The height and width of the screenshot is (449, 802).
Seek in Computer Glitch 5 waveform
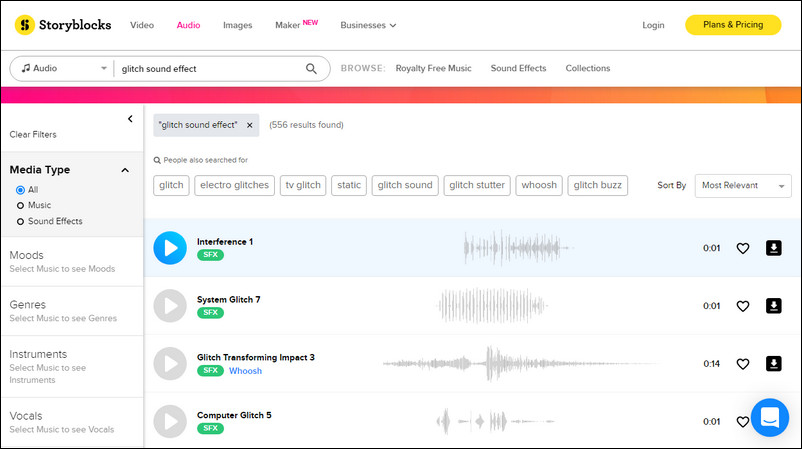(x=495, y=421)
